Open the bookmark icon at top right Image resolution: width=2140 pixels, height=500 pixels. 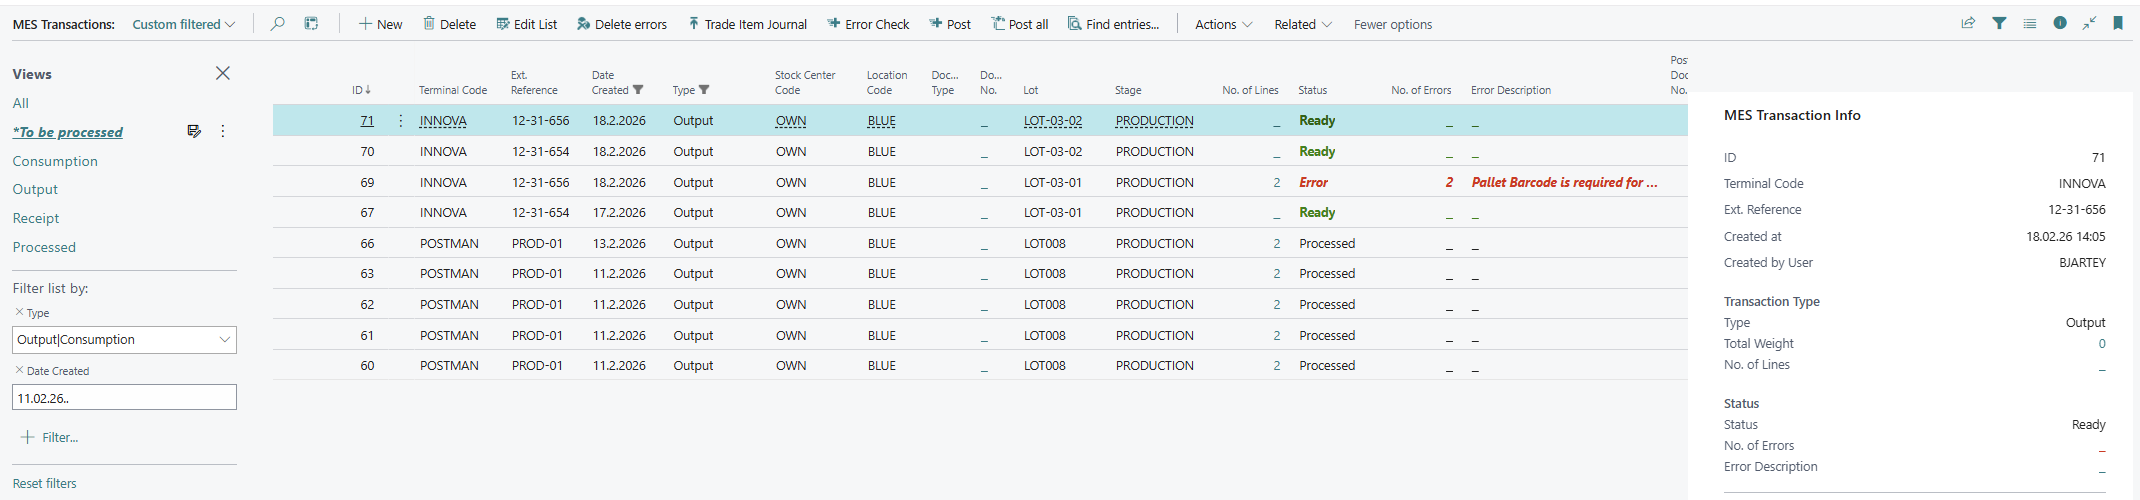tap(2118, 24)
